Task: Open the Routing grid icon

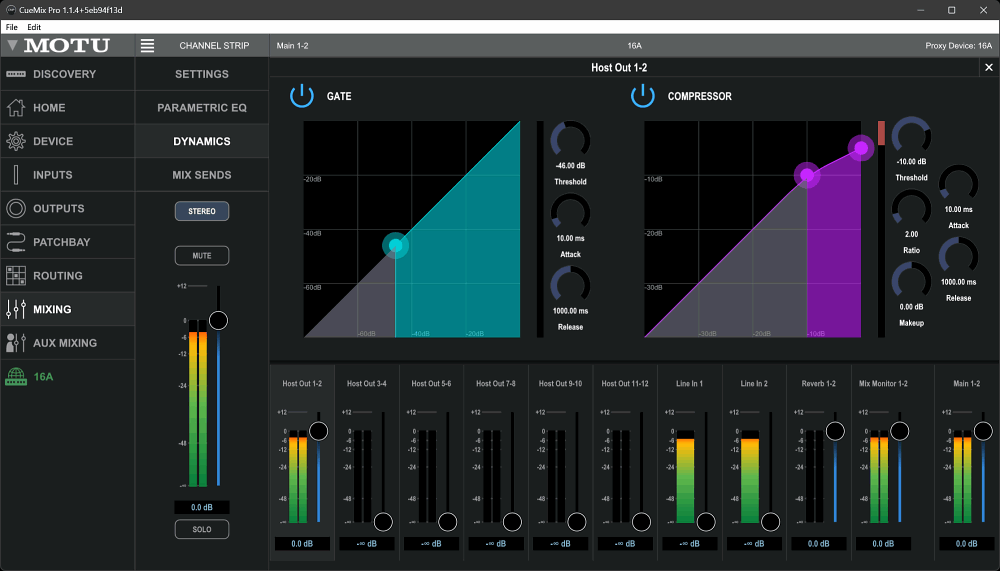Action: click(16, 276)
